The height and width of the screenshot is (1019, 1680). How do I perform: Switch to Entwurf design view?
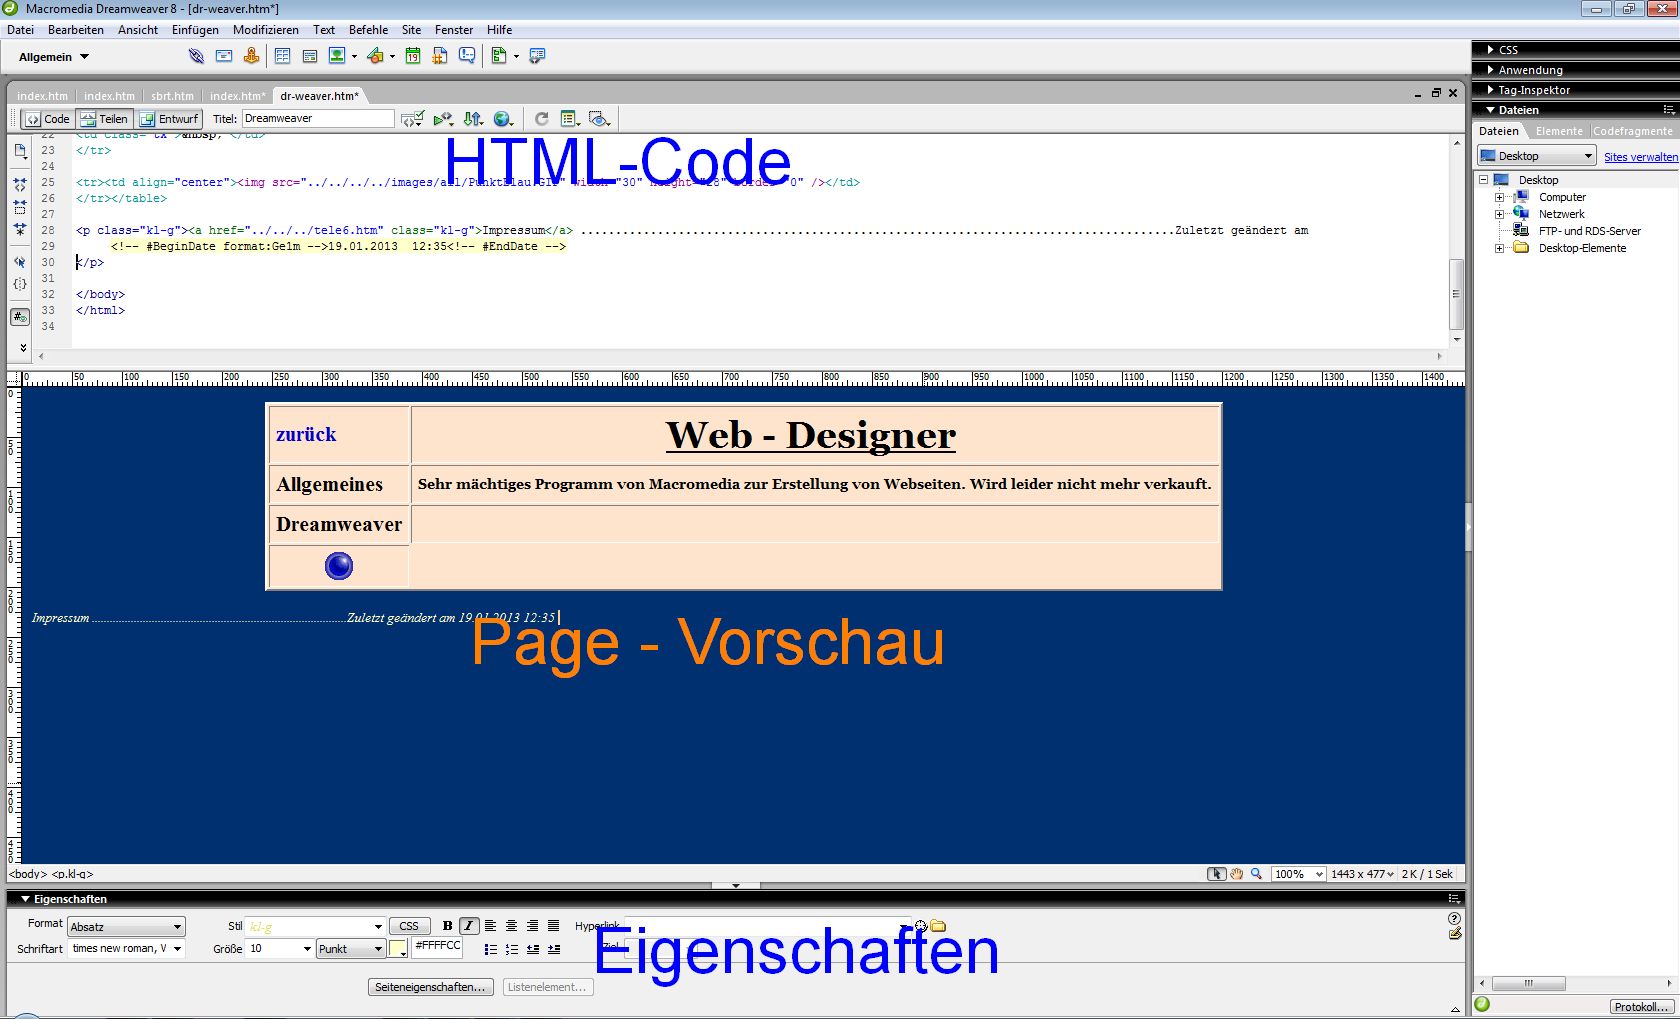(168, 119)
